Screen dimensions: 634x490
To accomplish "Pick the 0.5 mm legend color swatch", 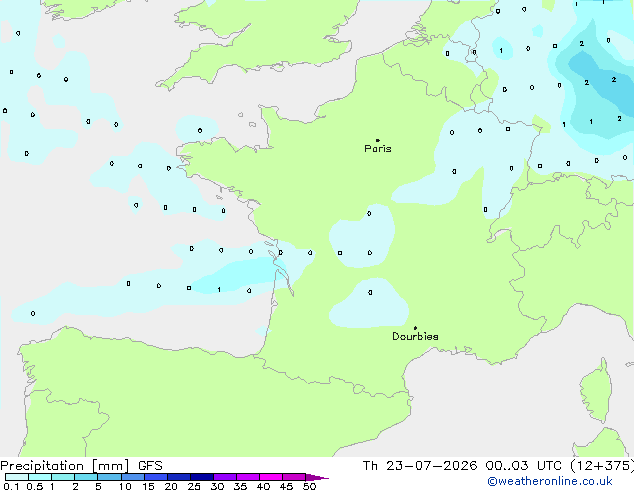I will [40, 477].
